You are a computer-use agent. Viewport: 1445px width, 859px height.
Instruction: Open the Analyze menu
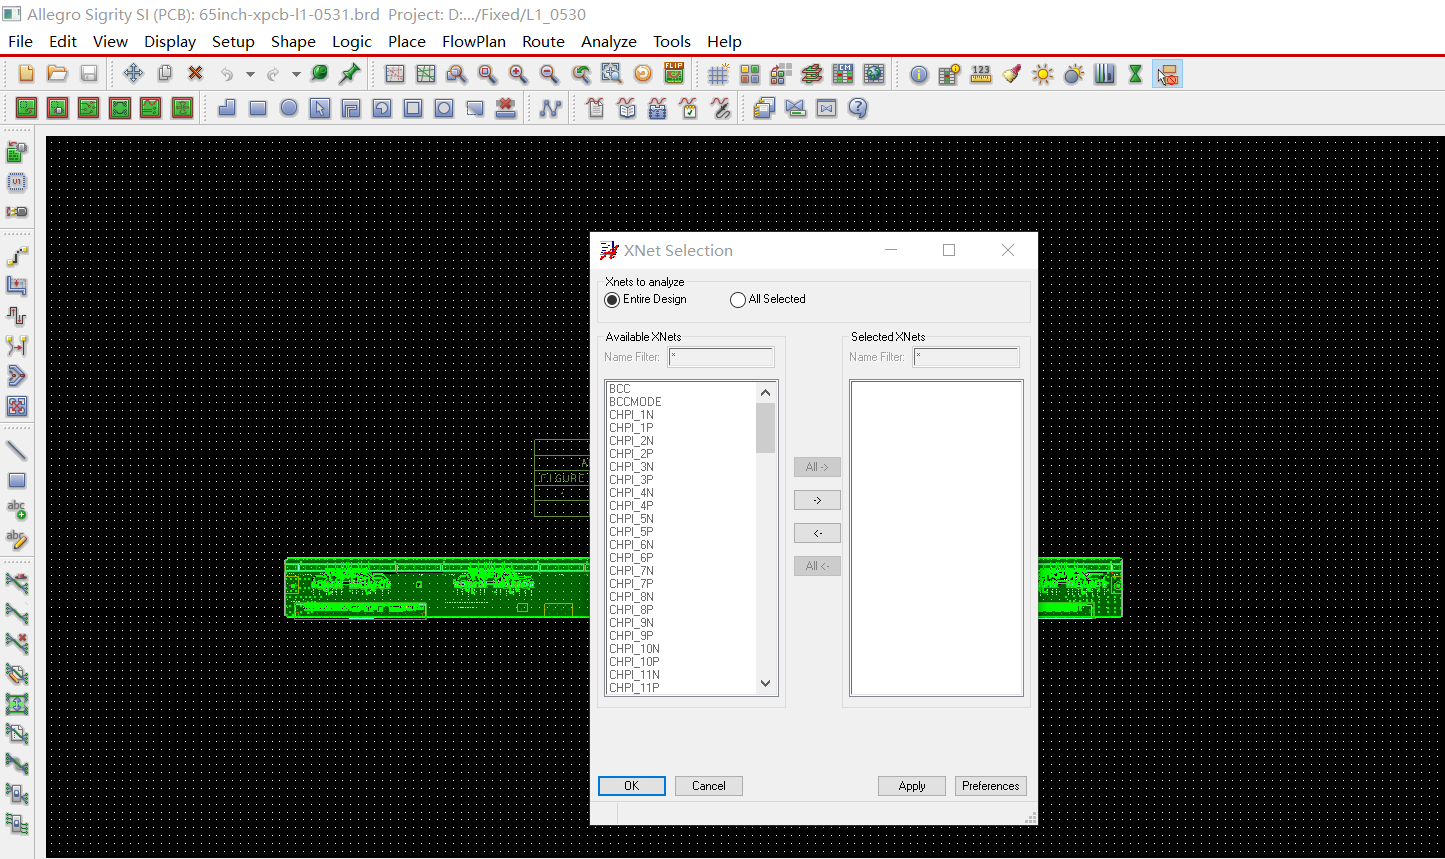(x=609, y=41)
